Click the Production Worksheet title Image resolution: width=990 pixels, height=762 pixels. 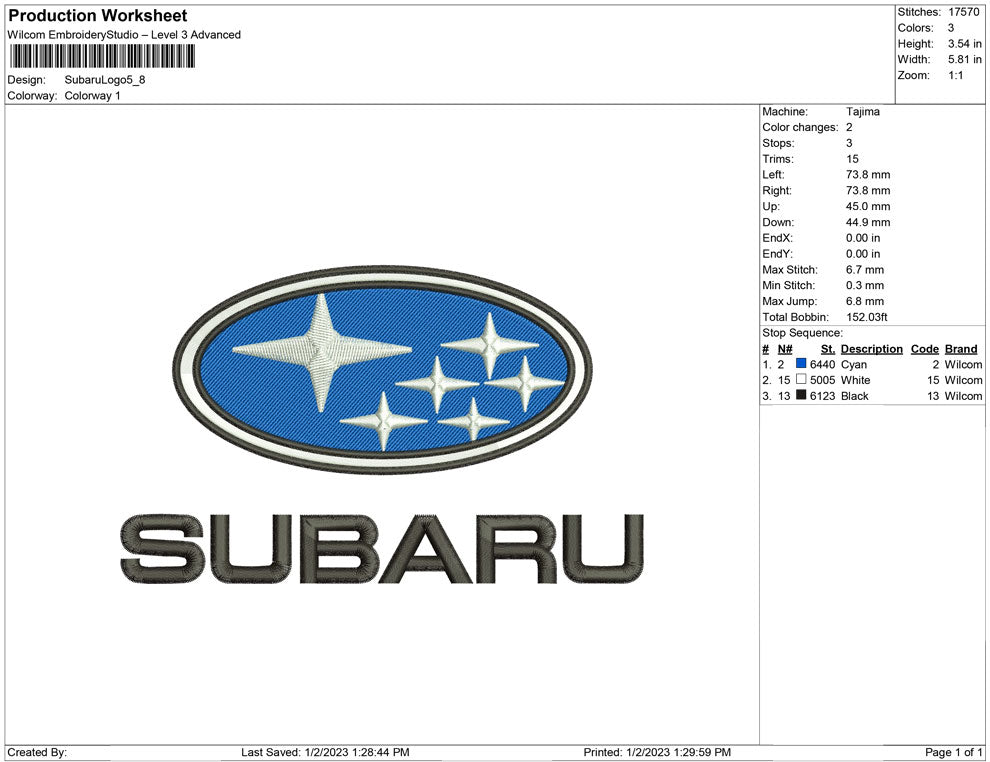pyautogui.click(x=96, y=15)
